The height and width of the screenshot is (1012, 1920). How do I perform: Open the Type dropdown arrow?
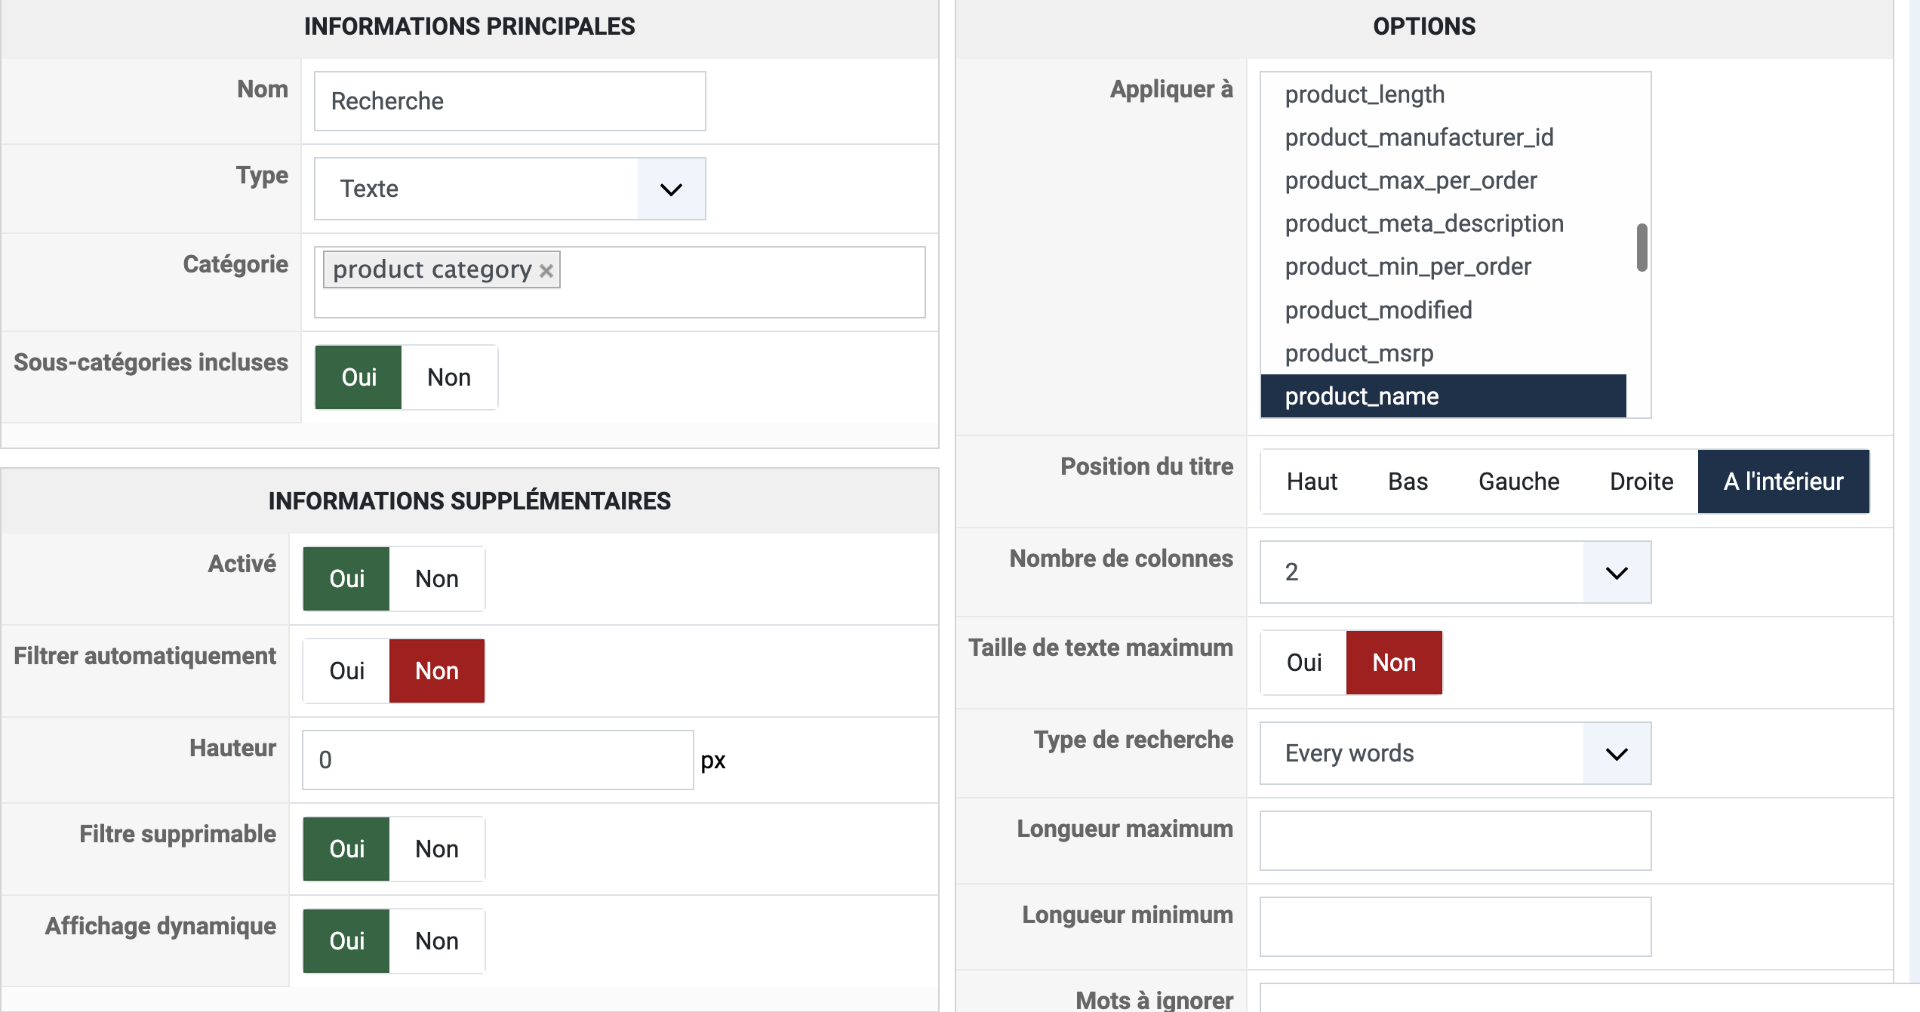pos(671,189)
